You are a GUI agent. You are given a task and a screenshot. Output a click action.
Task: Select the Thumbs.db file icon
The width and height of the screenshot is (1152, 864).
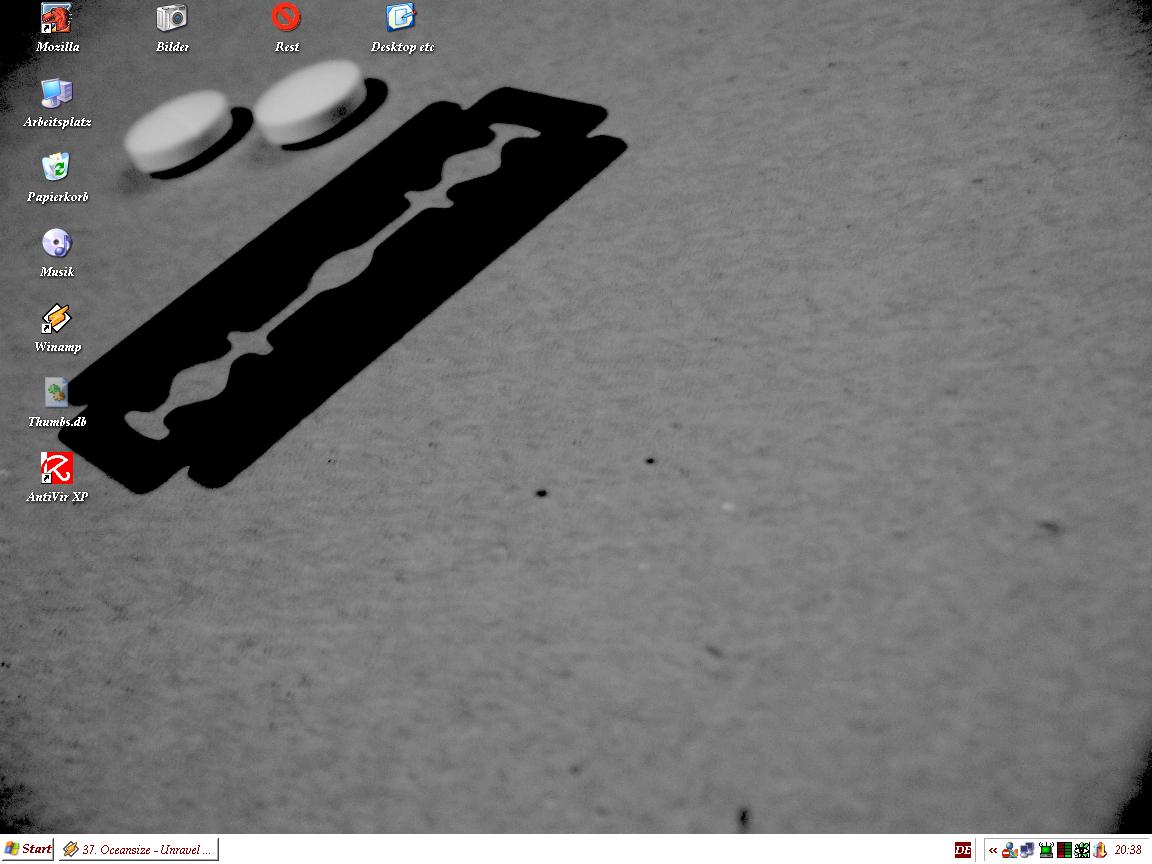pyautogui.click(x=57, y=393)
